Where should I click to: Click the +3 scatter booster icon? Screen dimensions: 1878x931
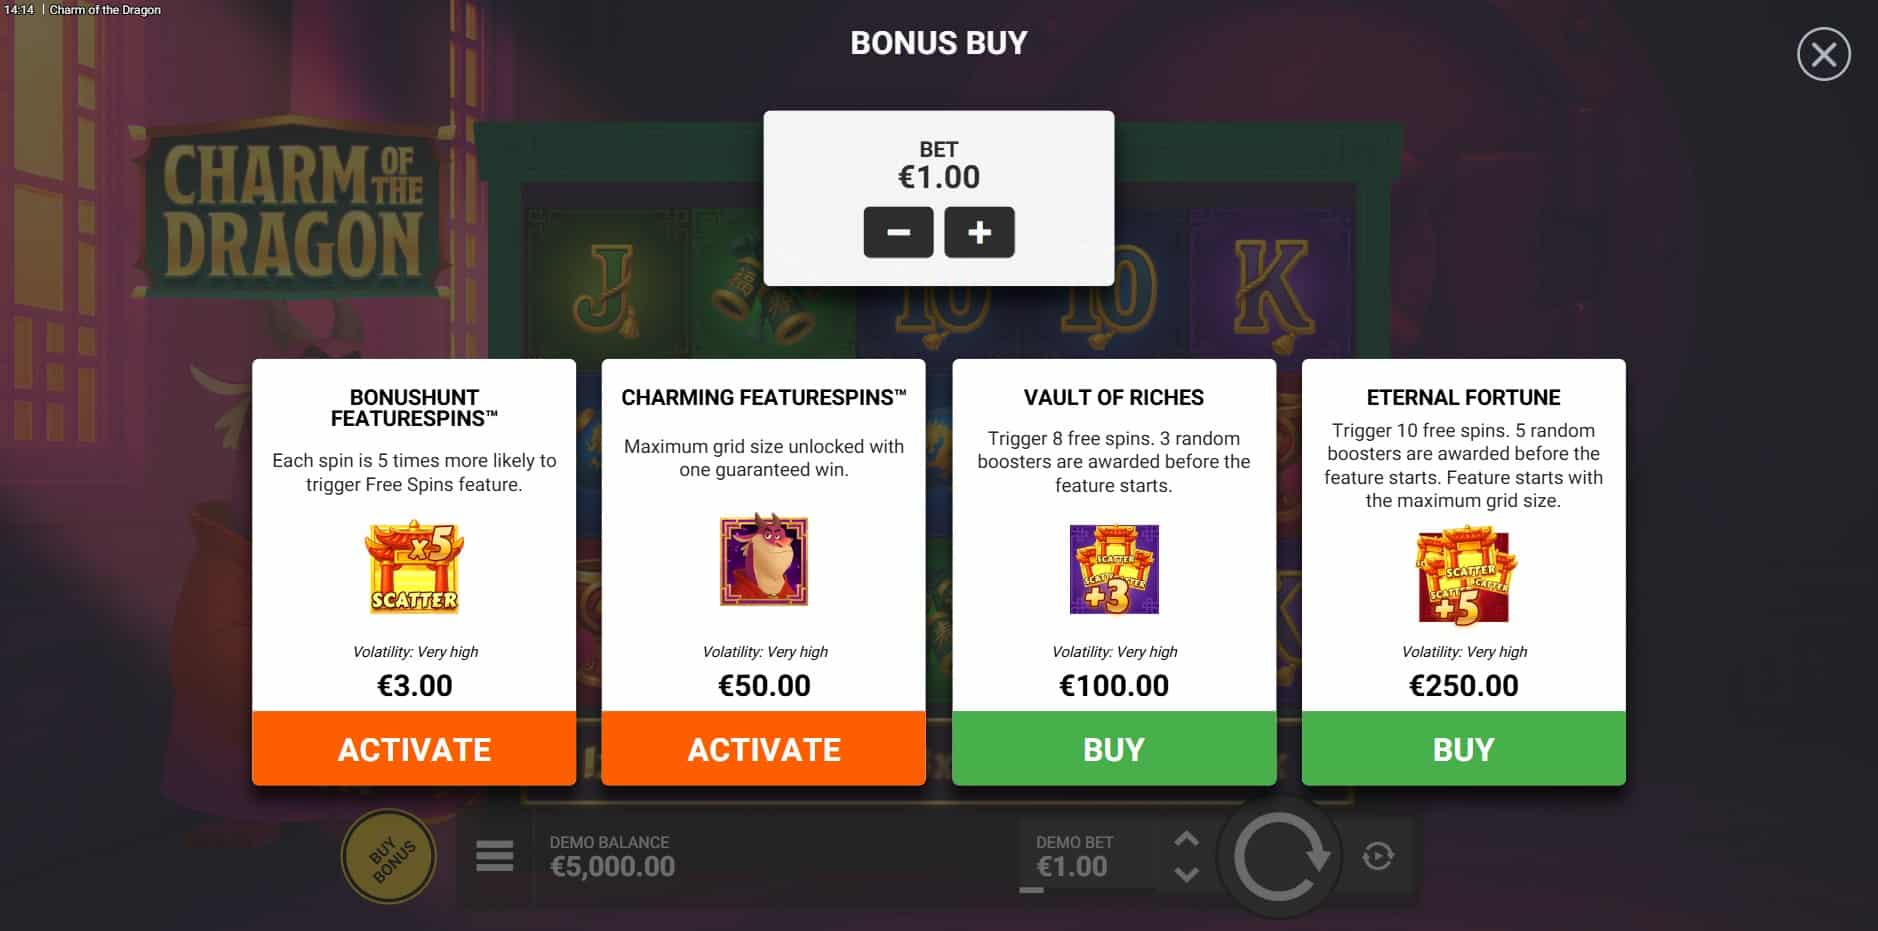pos(1114,569)
